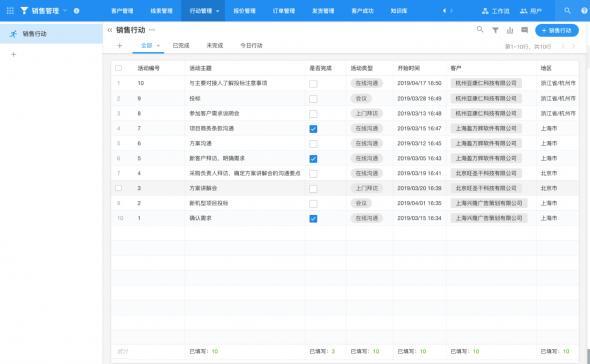The image size is (590, 364).
Task: Uncheck 是否完成 for 项目商务条款沟通
Action: (313, 129)
